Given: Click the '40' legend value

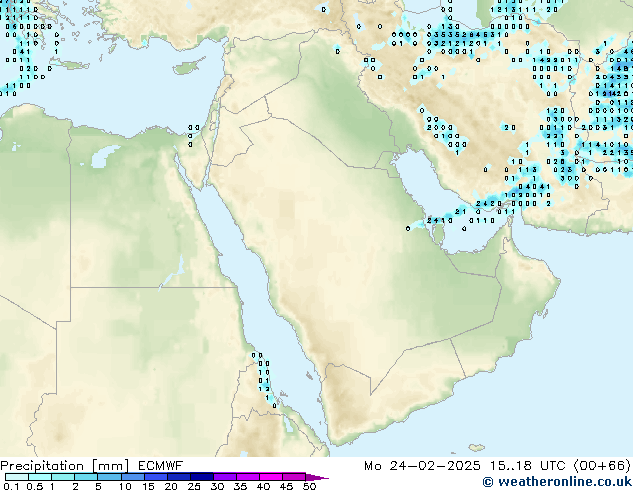Looking at the screenshot, I should coord(263,486).
